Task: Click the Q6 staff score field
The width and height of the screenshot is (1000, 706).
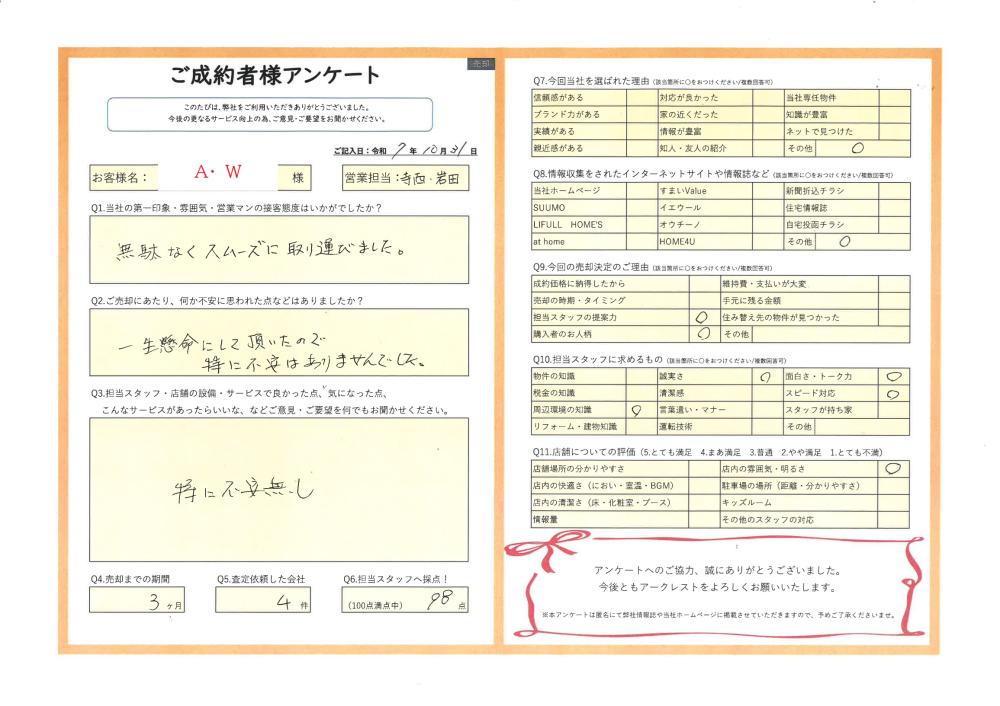Action: pyautogui.click(x=404, y=600)
